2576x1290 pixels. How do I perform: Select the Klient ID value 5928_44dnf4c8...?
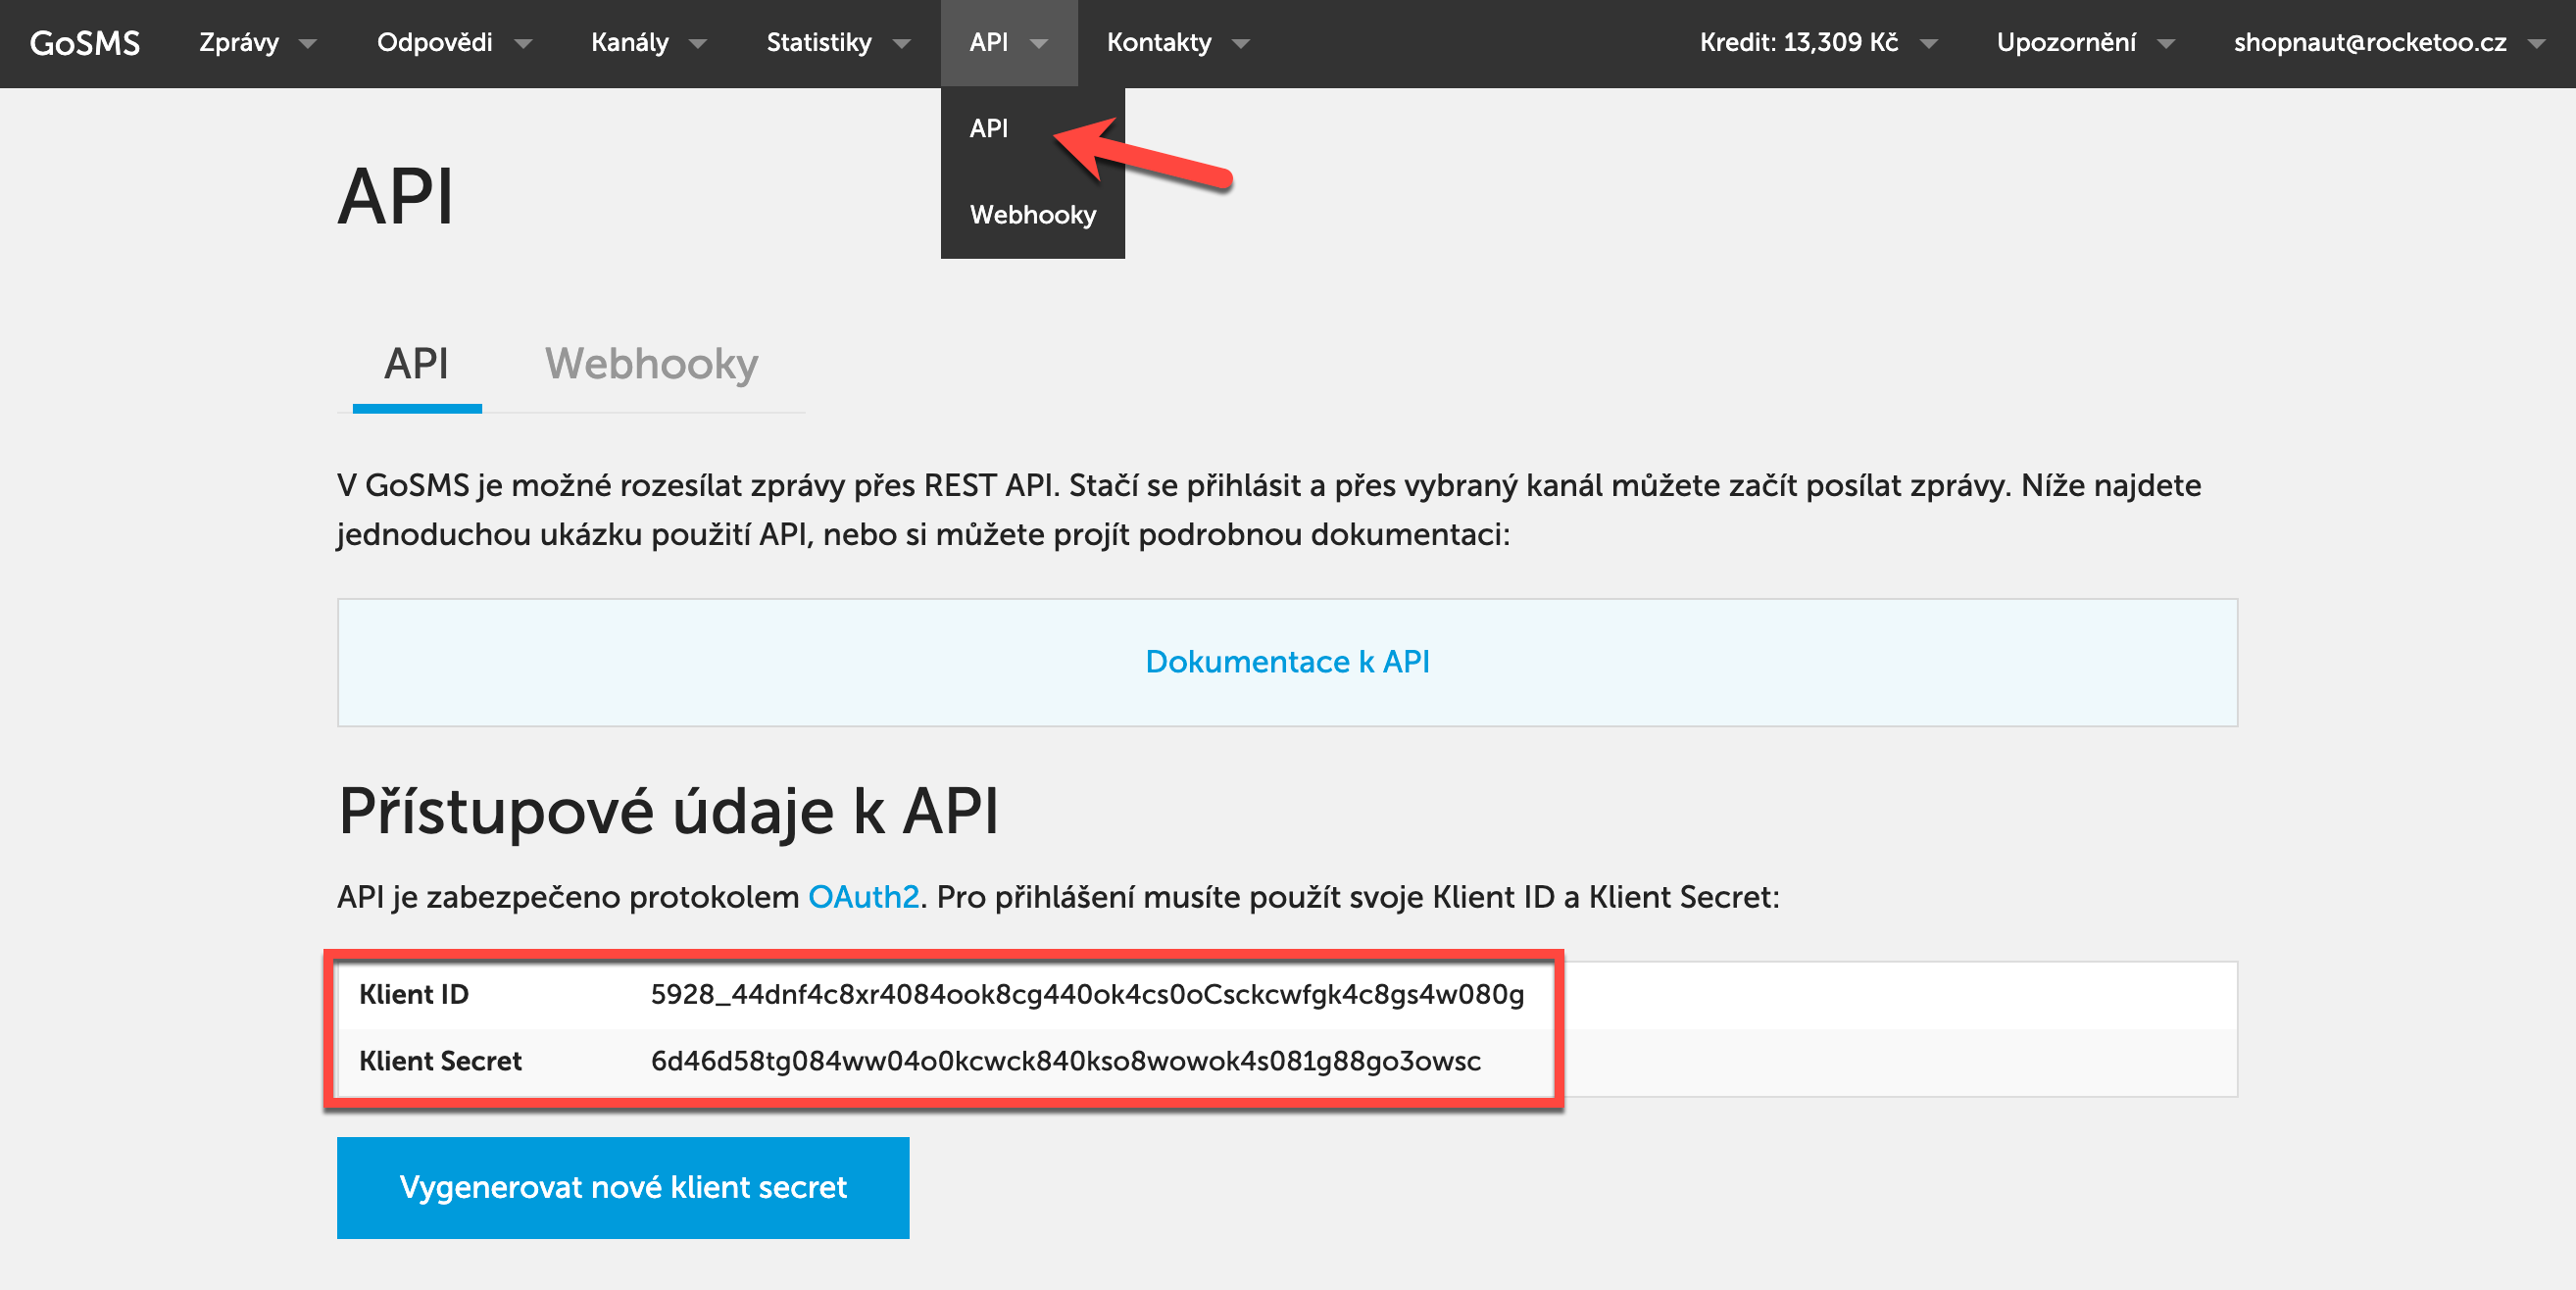pos(1087,994)
